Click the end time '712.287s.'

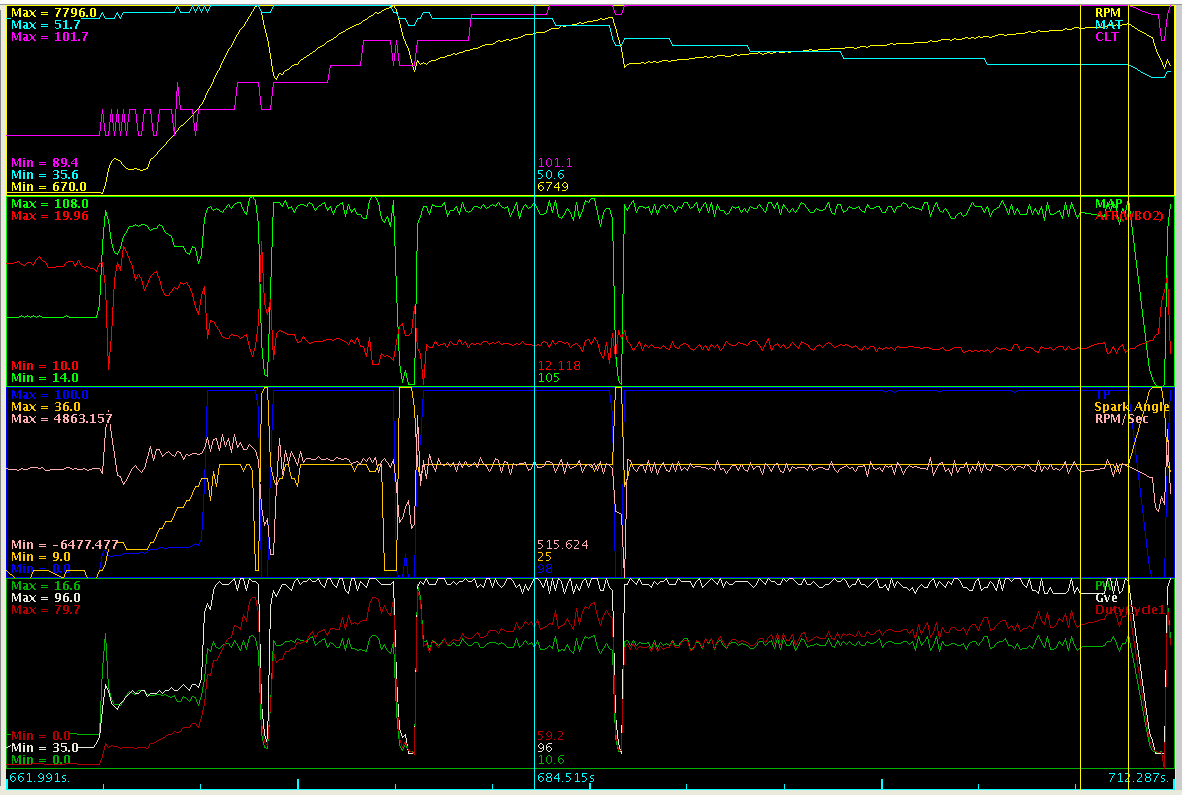pos(1138,778)
